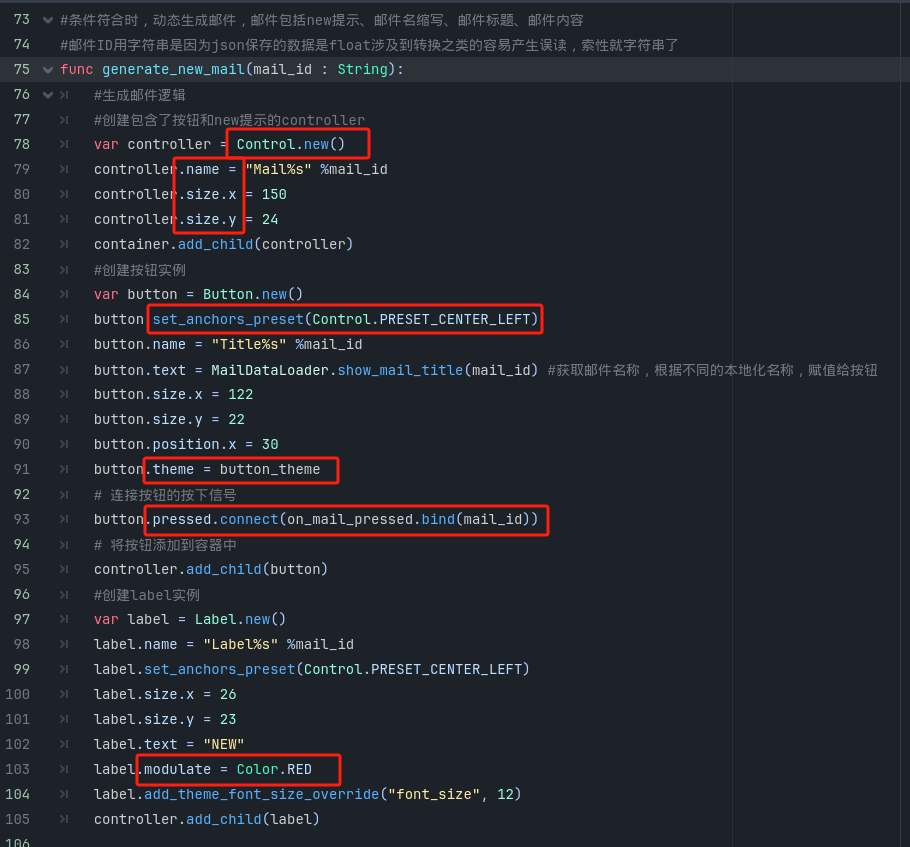Collapse the comment fold arrow on line 76

click(48, 95)
